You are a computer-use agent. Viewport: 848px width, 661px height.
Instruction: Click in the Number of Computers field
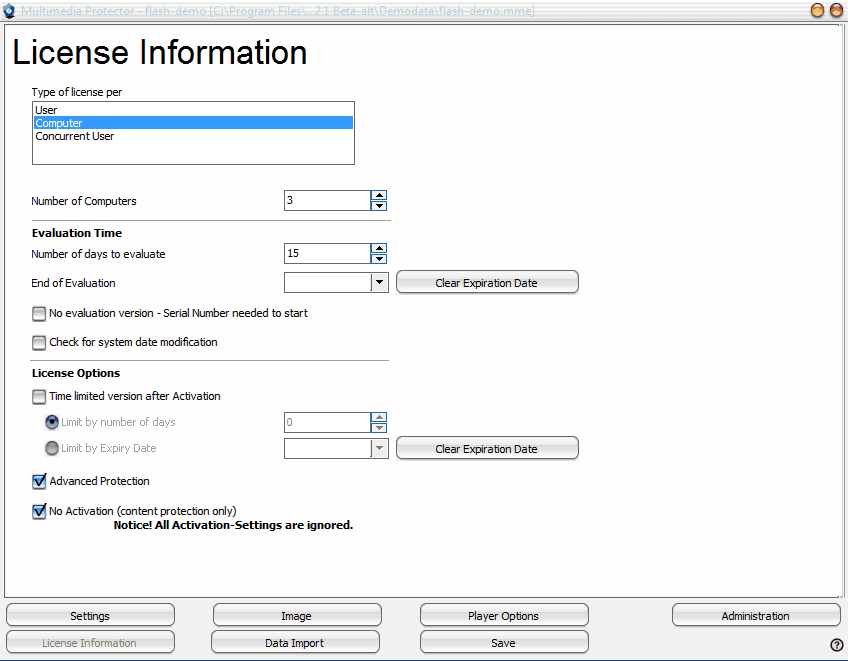pyautogui.click(x=326, y=201)
